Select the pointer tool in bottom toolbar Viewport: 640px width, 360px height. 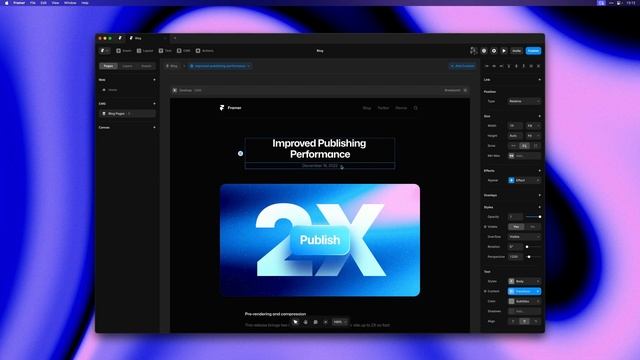point(296,322)
